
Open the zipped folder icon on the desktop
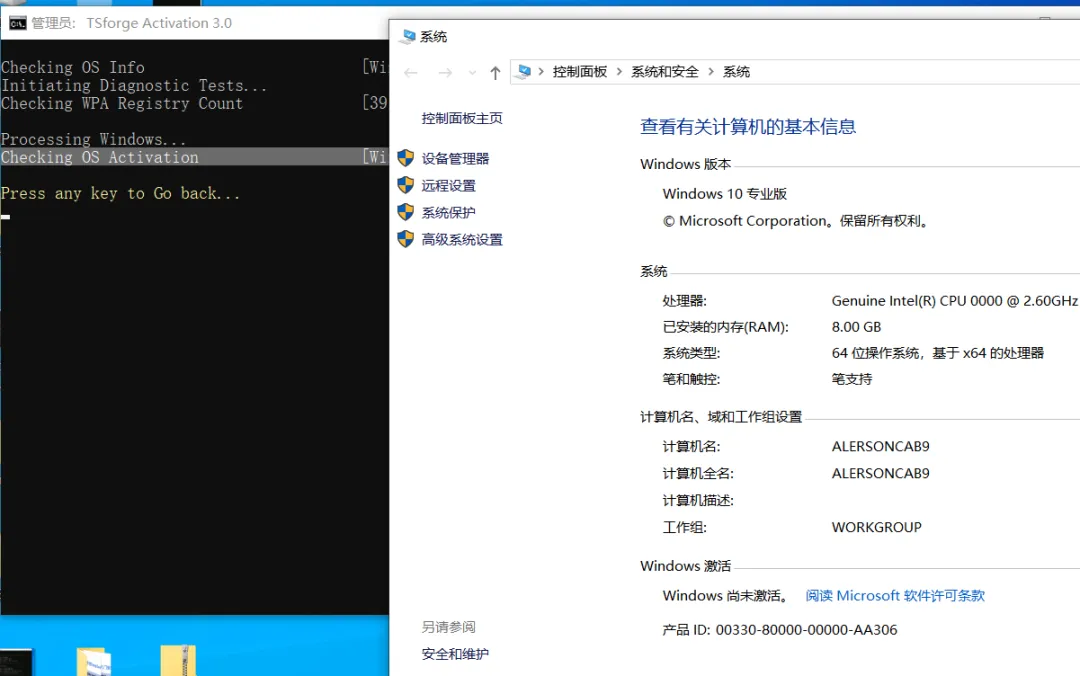pyautogui.click(x=178, y=662)
